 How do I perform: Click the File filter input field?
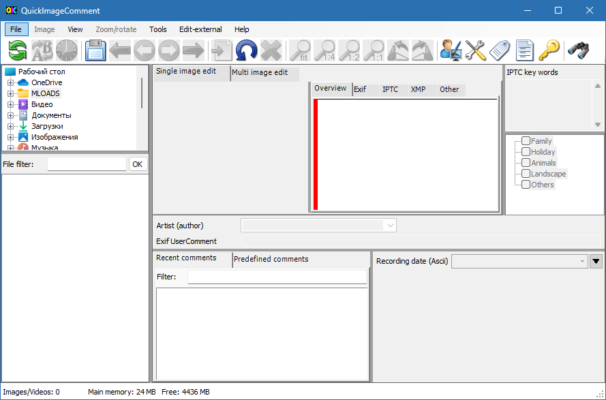[x=87, y=164]
